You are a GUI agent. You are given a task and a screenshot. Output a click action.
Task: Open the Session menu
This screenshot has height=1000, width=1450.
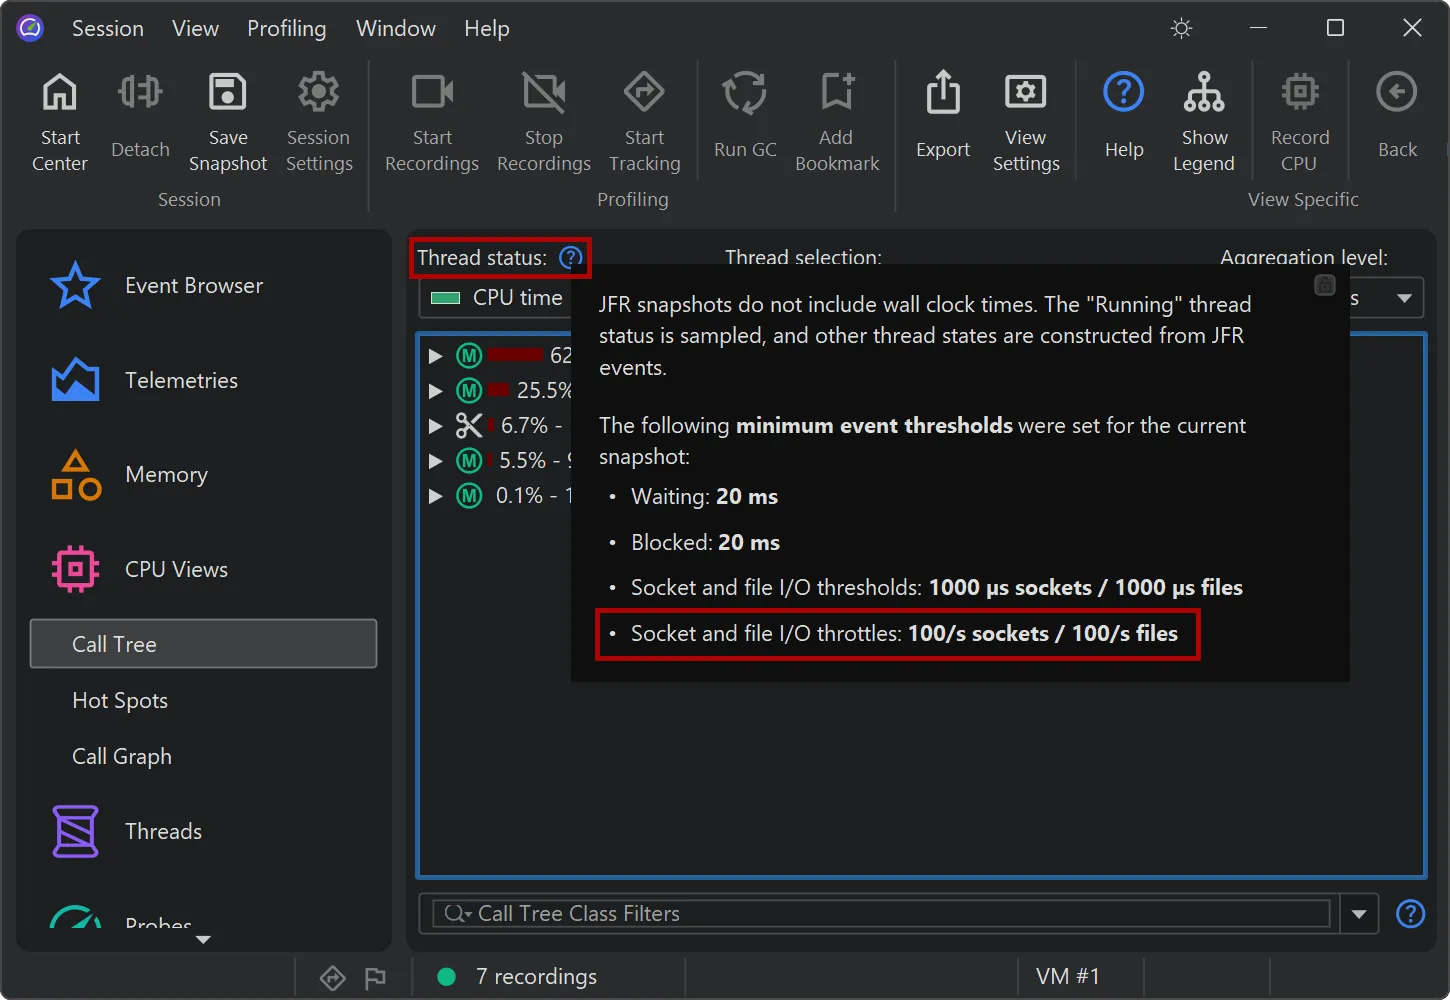click(107, 28)
